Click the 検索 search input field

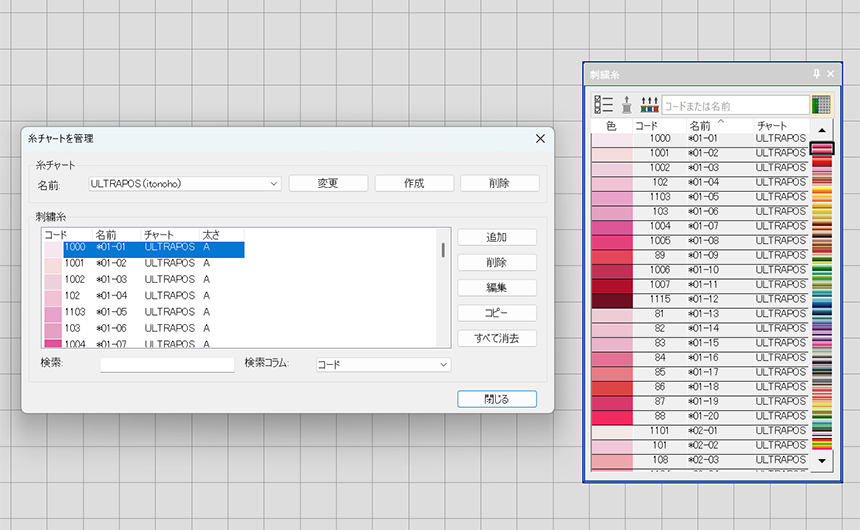167,365
